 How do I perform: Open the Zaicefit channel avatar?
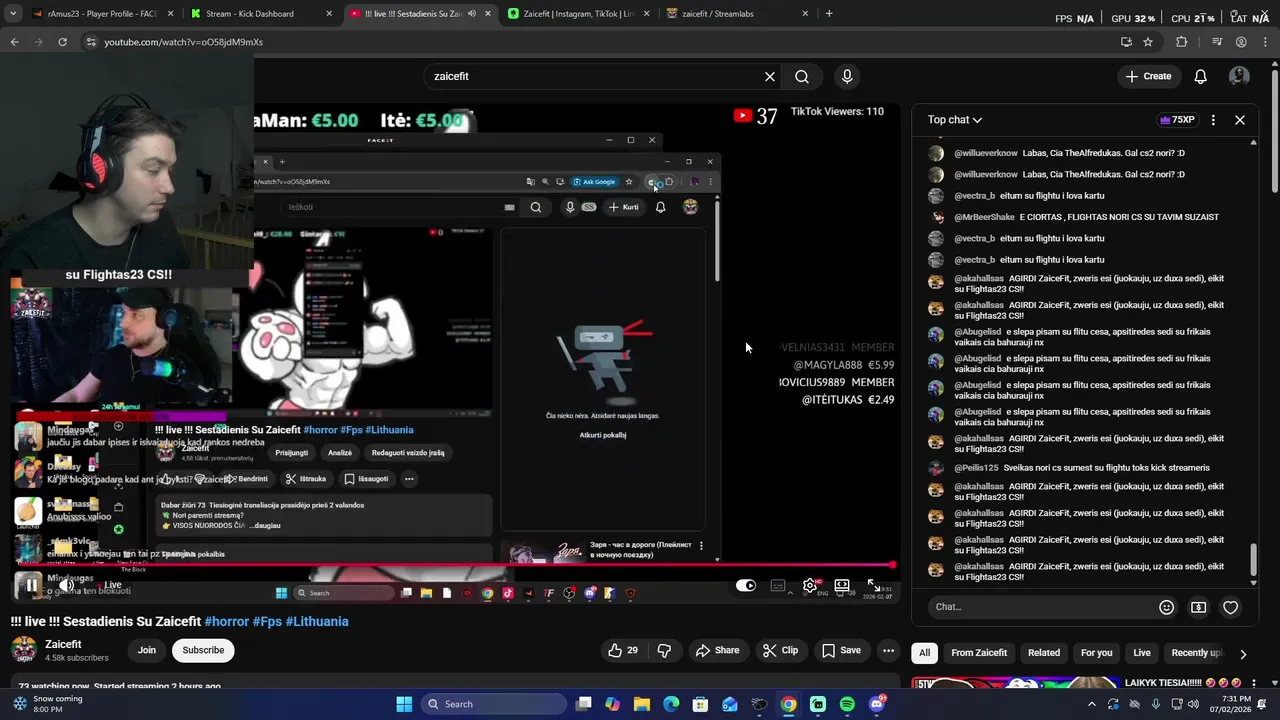(24, 650)
